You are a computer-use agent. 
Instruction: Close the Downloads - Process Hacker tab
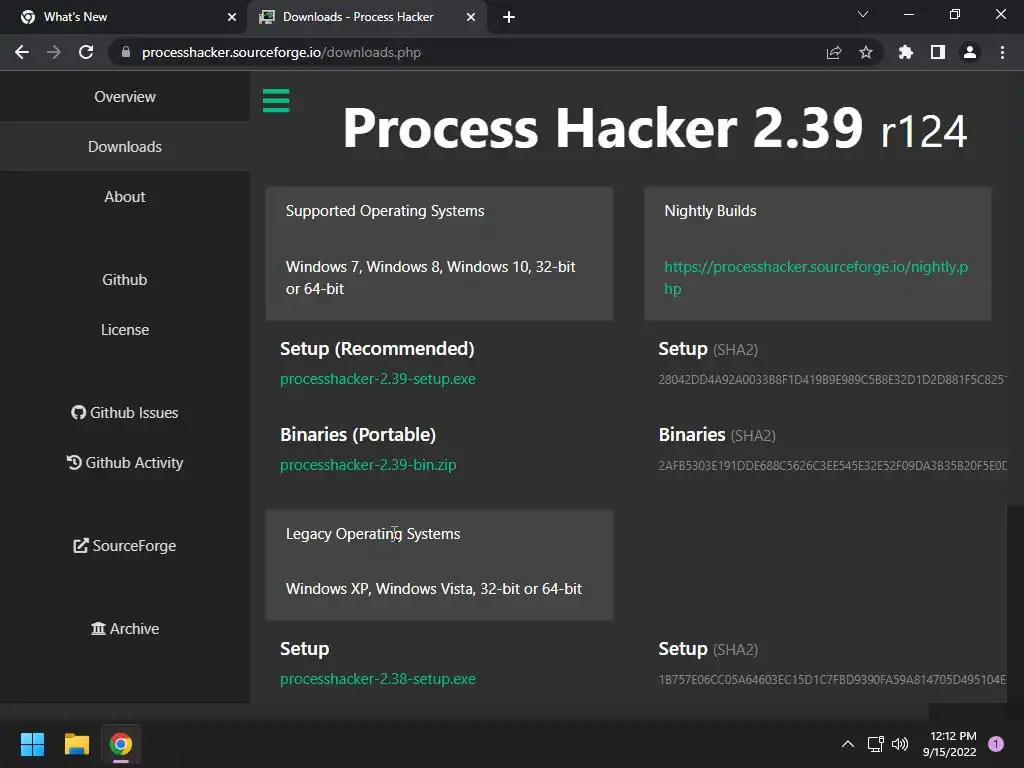471,17
